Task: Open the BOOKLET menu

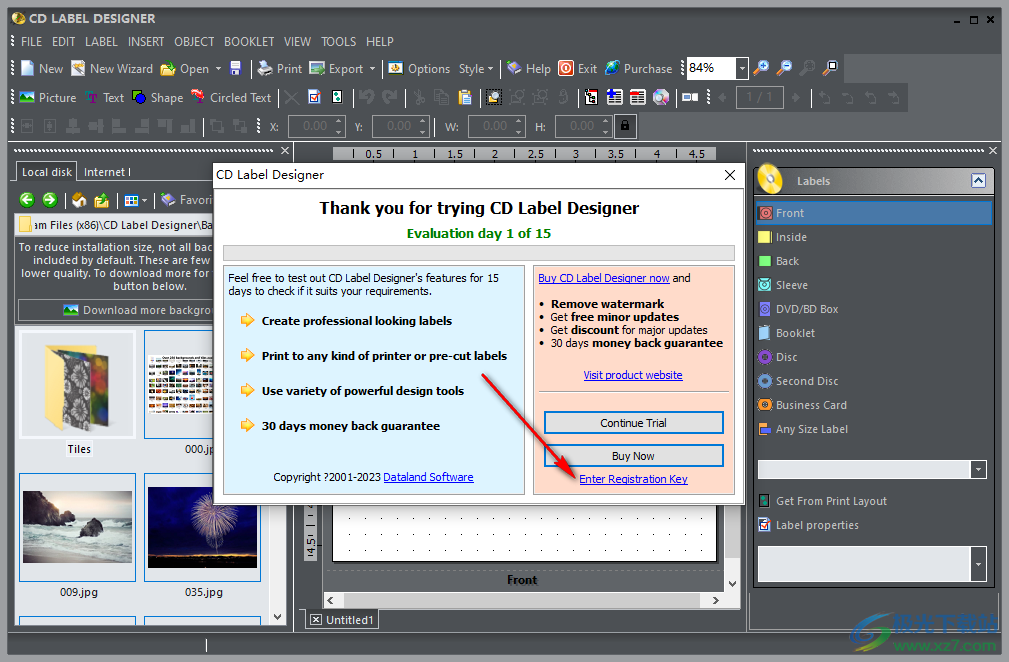Action: coord(249,42)
